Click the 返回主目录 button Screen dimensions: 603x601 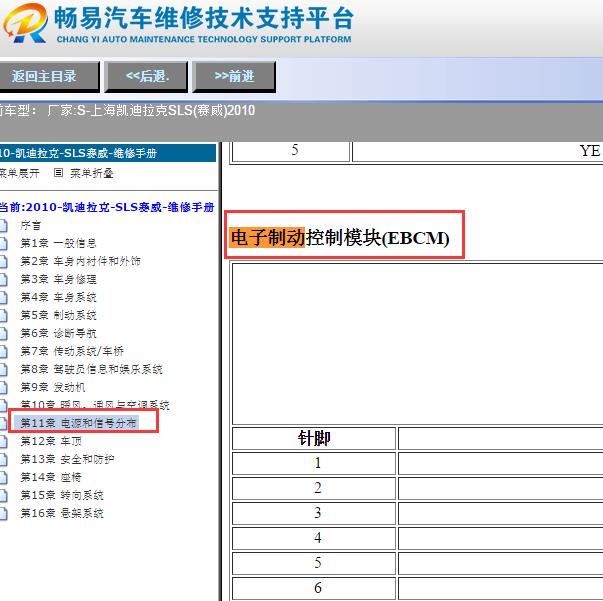(48, 77)
